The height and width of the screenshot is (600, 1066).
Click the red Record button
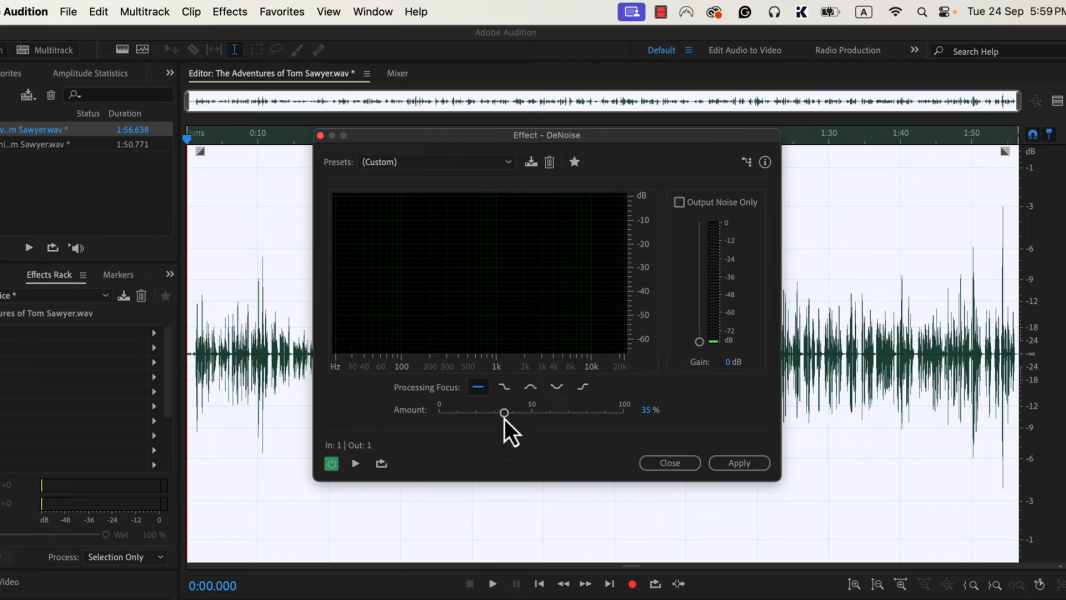[632, 584]
